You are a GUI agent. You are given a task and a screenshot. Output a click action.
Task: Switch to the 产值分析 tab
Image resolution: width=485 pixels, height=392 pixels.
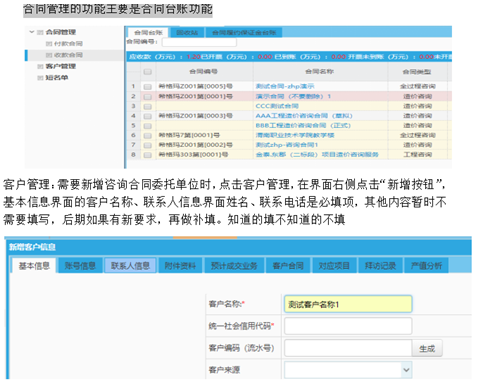pyautogui.click(x=426, y=266)
